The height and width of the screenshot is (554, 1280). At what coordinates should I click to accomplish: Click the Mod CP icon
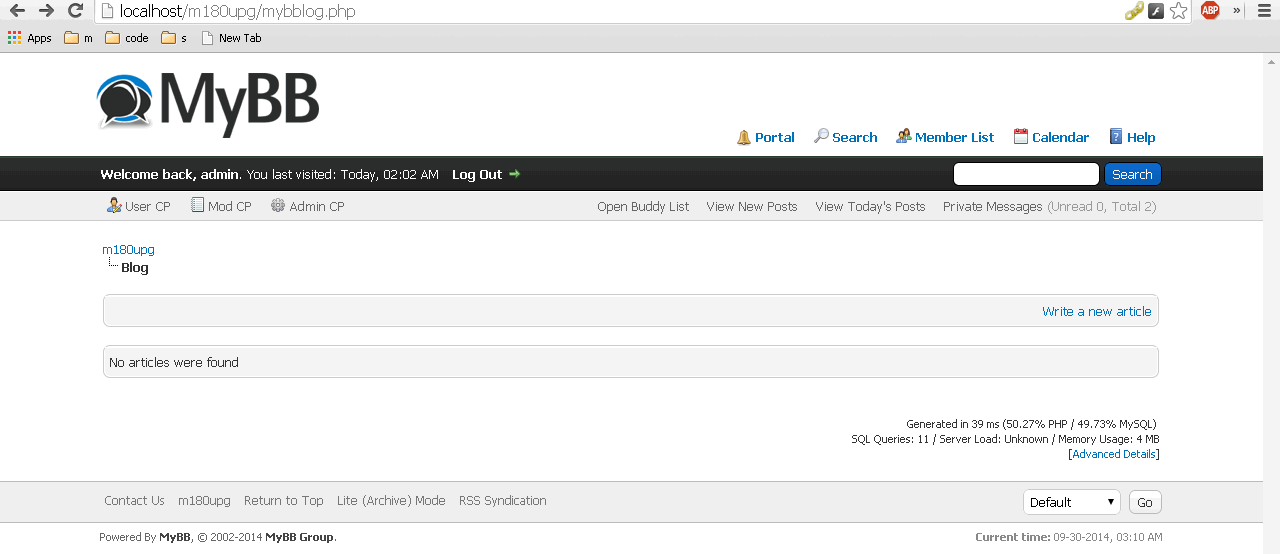coord(198,206)
